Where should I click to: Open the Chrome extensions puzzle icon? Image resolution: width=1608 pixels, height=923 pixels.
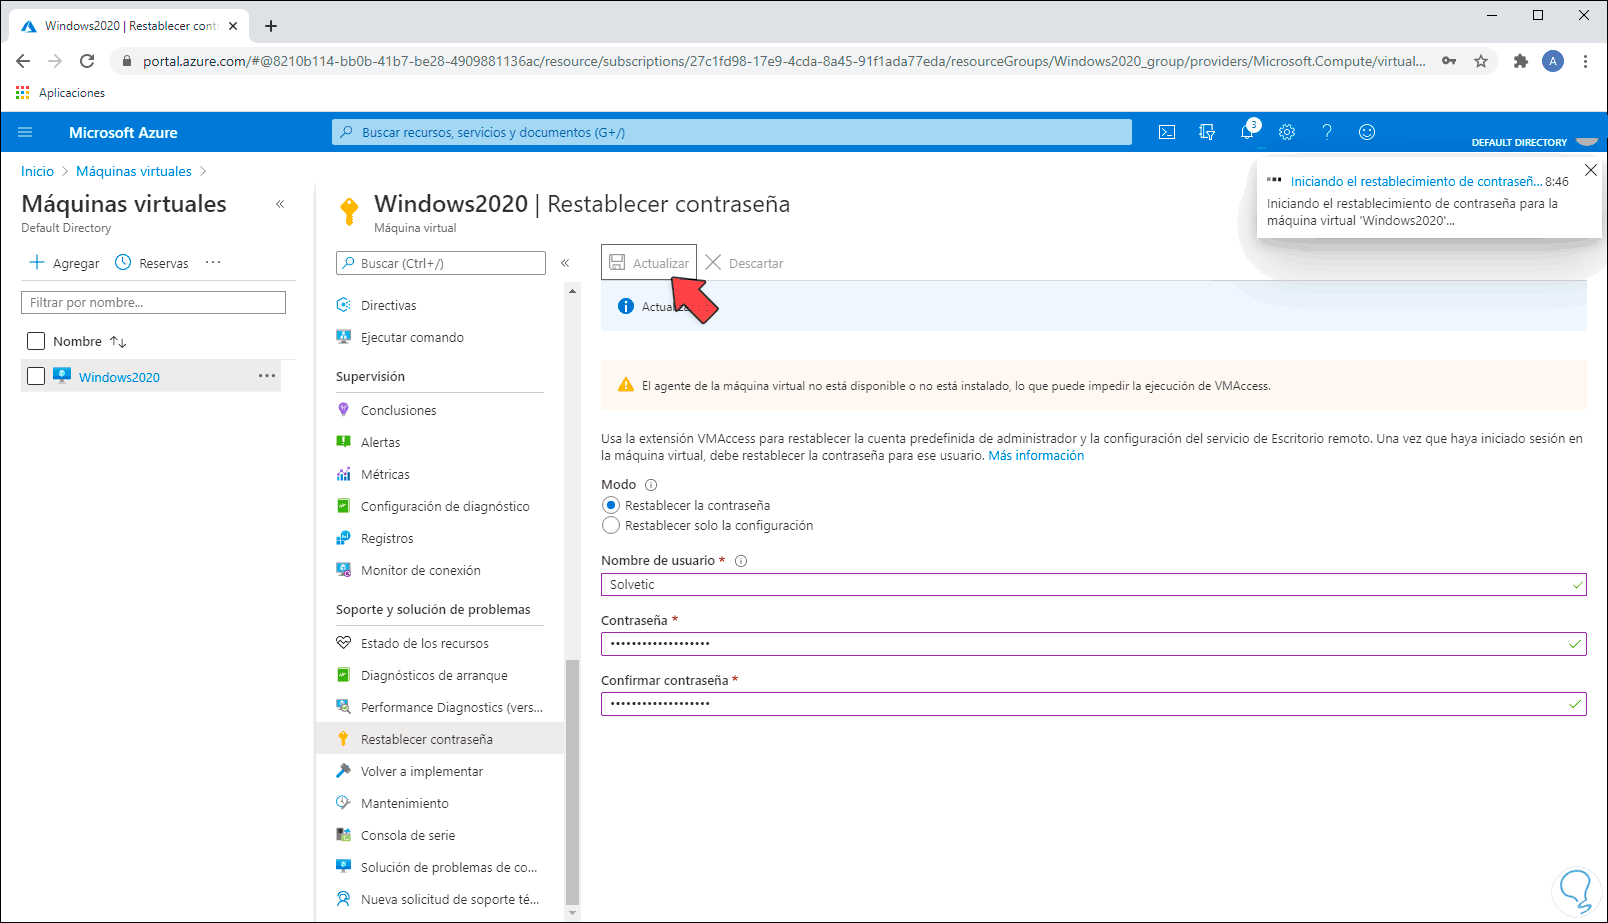(1521, 61)
